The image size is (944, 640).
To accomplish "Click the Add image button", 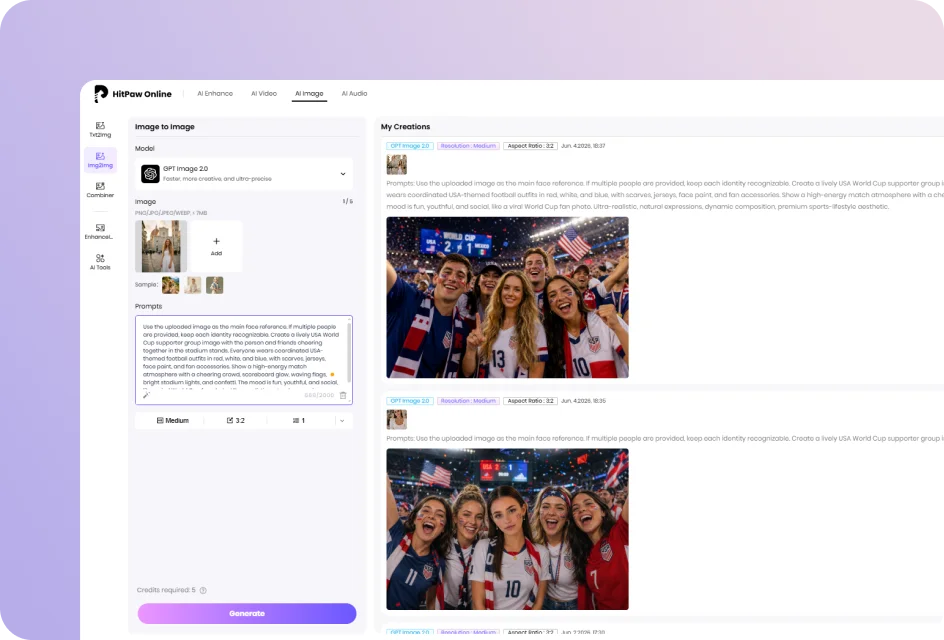I will click(x=216, y=246).
